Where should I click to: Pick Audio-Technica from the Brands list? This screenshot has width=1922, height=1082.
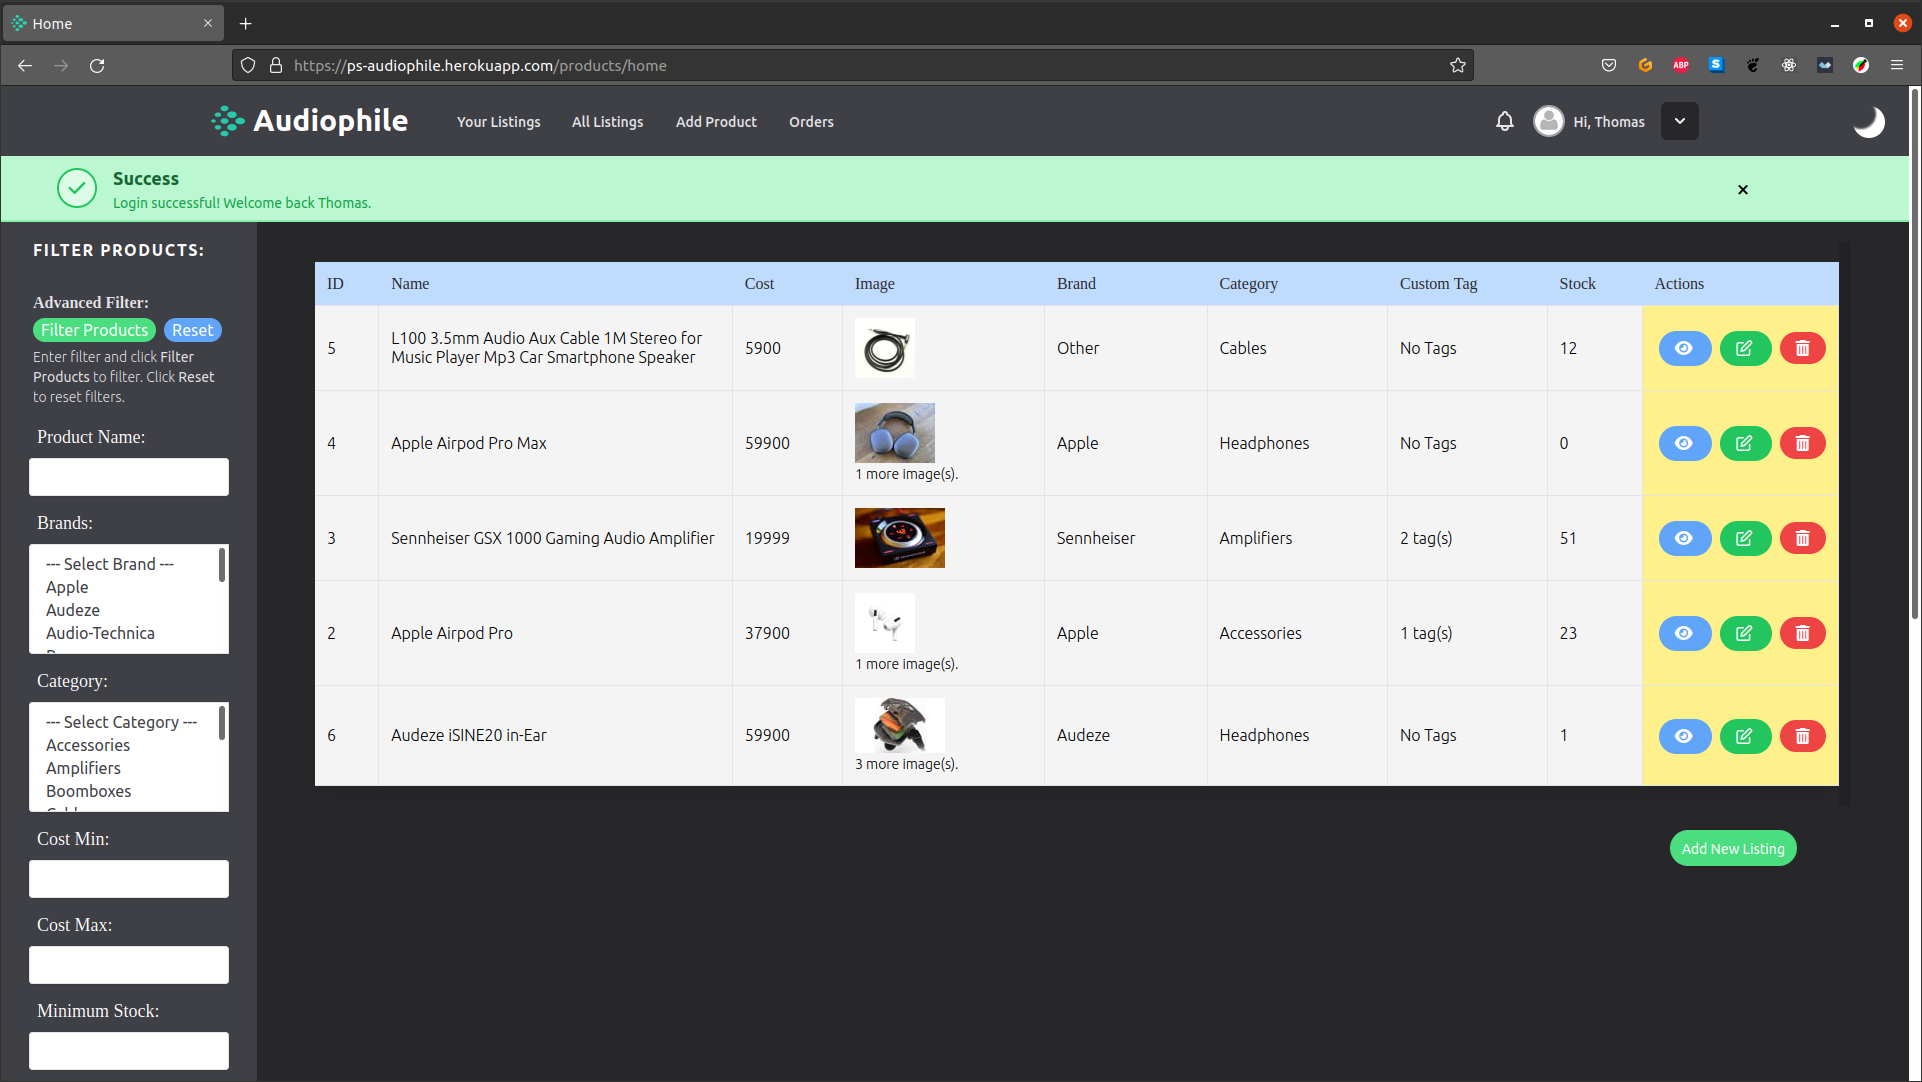100,633
